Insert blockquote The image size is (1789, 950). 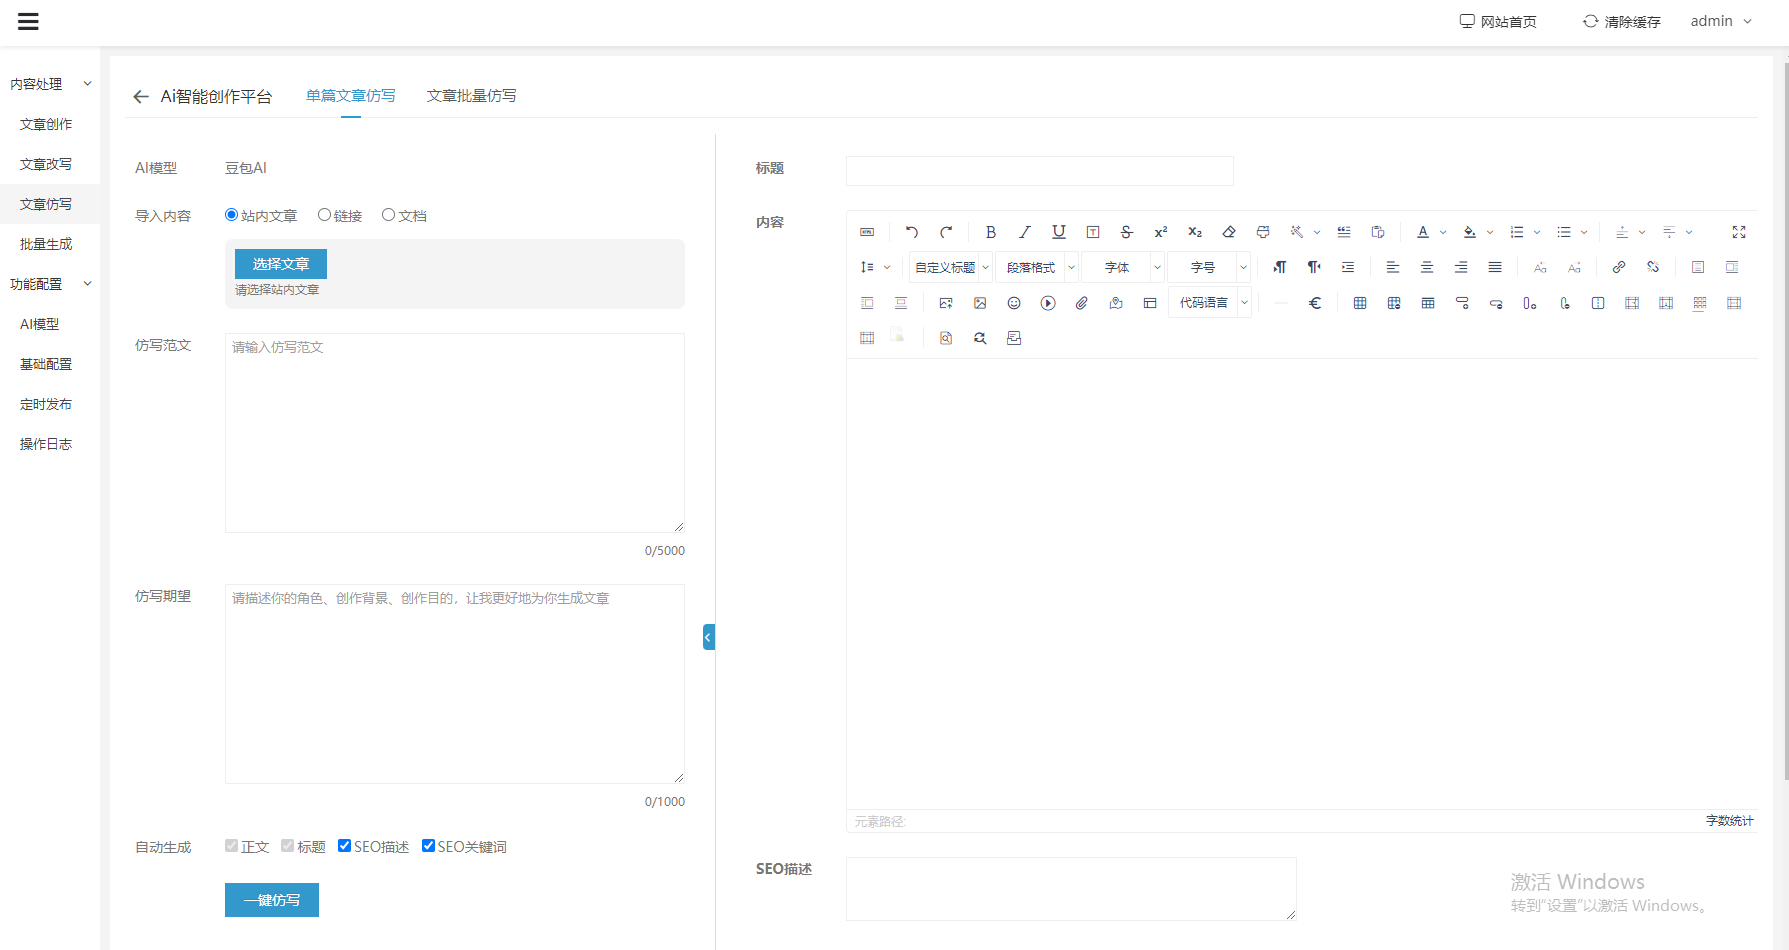point(1344,232)
